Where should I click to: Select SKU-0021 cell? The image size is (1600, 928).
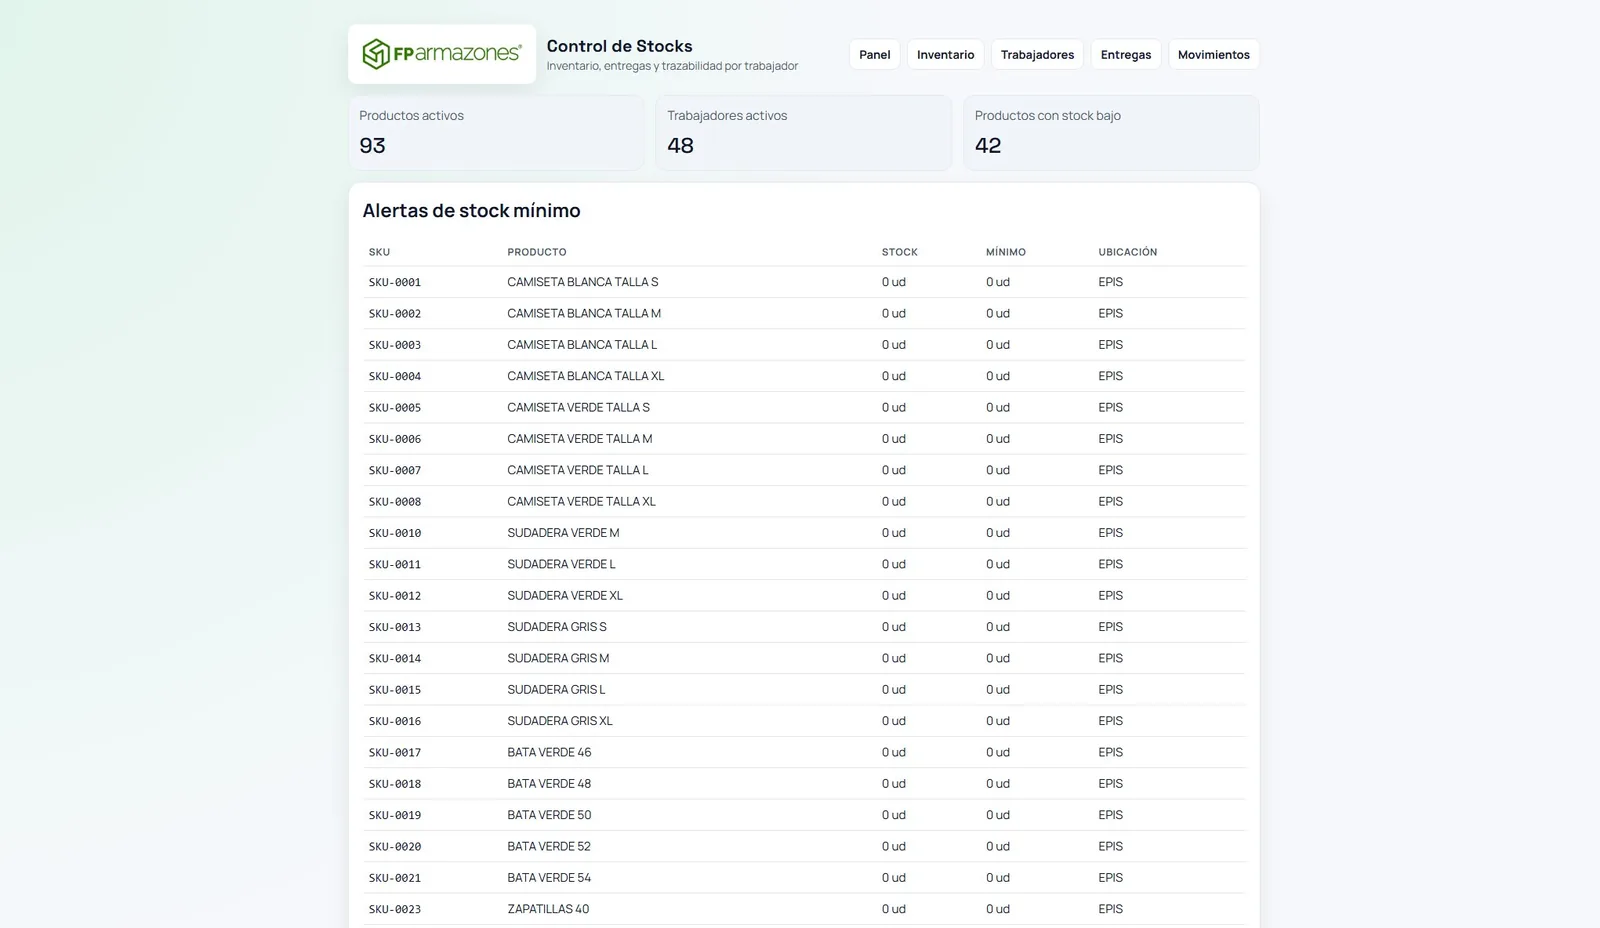[394, 878]
